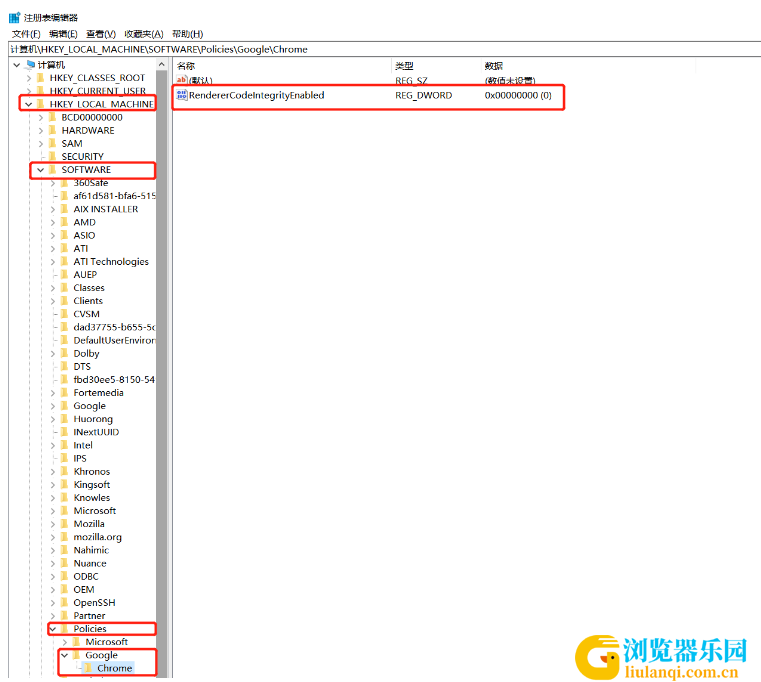Expand the SAM key chevron
Viewport: 761px width, 682px height.
[x=41, y=144]
